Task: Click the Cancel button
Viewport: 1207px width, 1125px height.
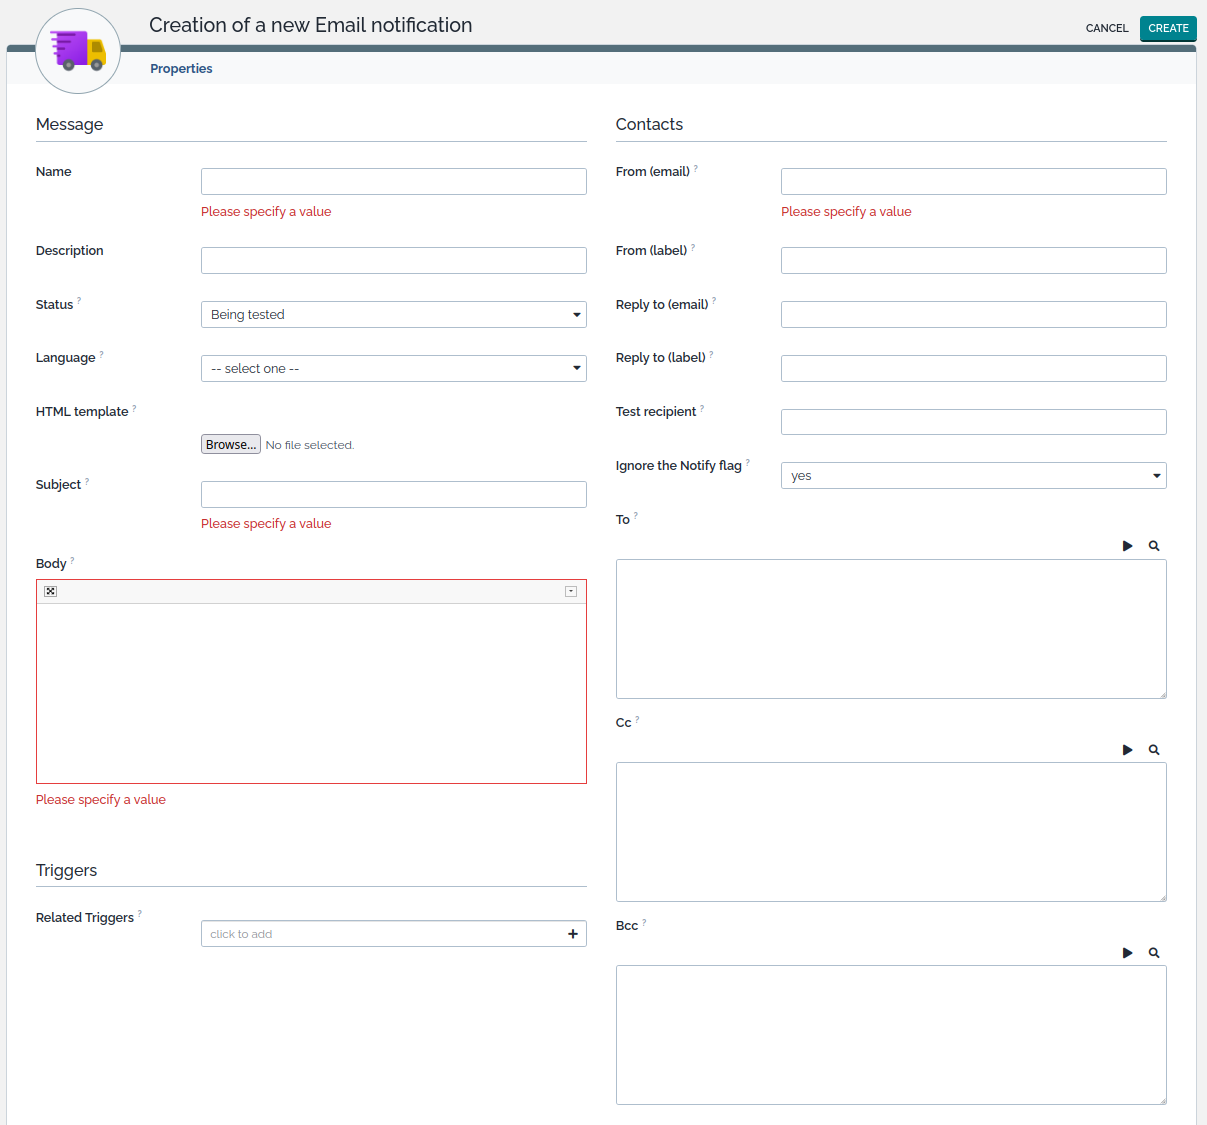Action: [1107, 28]
